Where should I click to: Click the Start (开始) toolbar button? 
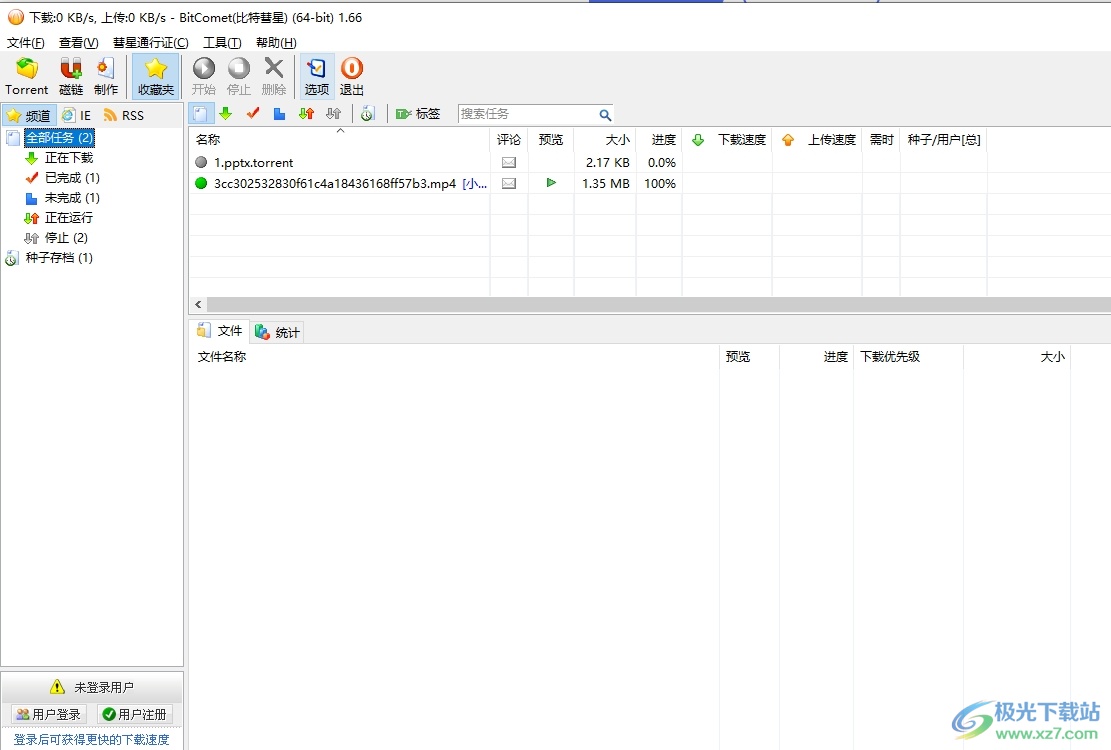click(x=203, y=76)
